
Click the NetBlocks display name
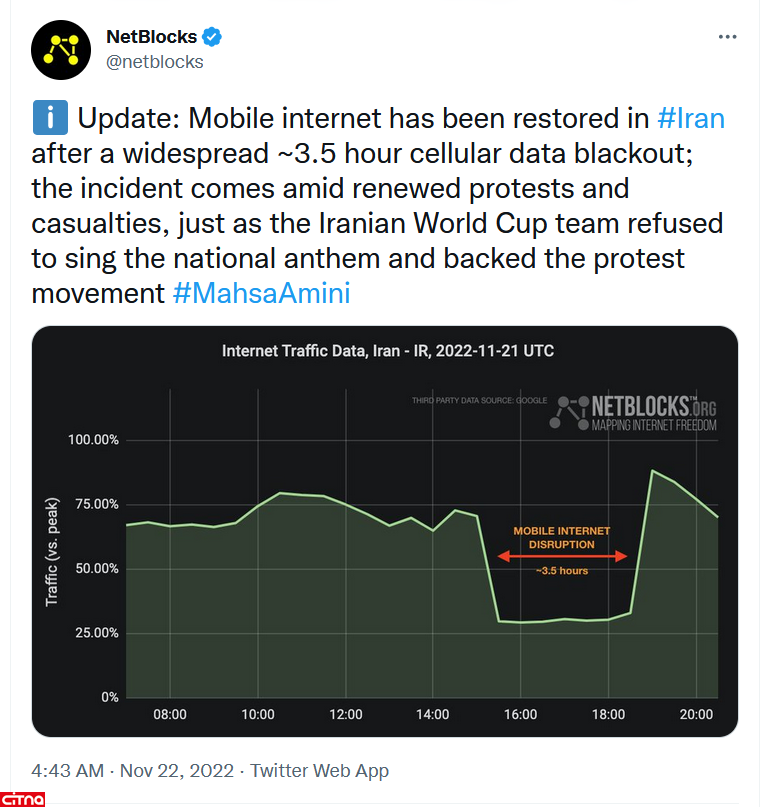[151, 38]
